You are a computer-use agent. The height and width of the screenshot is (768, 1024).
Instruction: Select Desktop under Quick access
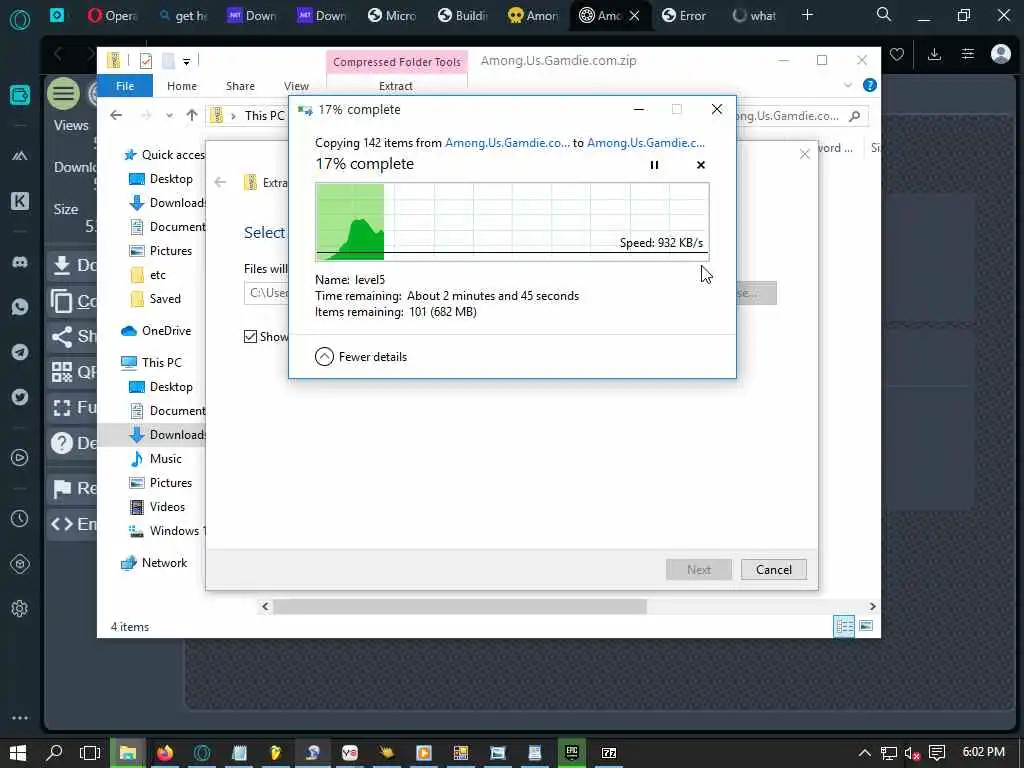161,179
